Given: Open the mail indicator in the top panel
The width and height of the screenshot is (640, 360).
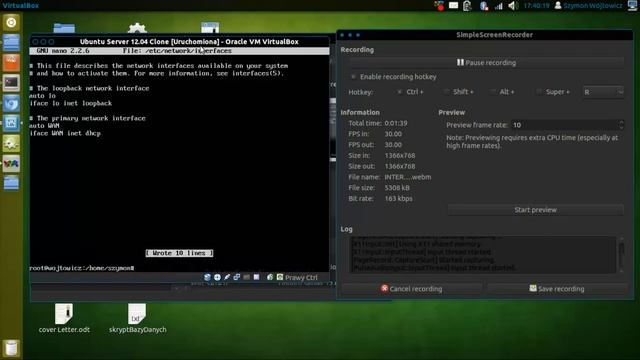Looking at the screenshot, I should point(453,6).
